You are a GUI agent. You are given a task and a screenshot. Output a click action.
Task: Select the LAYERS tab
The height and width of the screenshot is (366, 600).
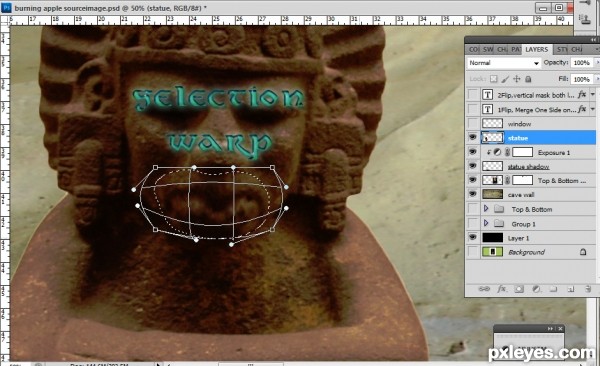(x=536, y=49)
